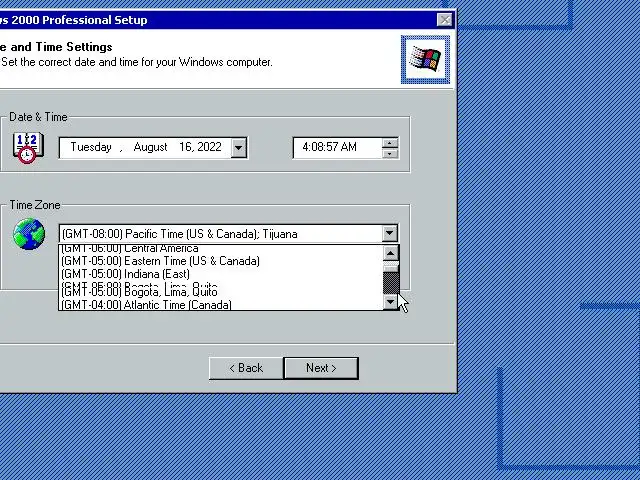The height and width of the screenshot is (480, 640).
Task: Decrease time with the down spinner
Action: pos(390,153)
